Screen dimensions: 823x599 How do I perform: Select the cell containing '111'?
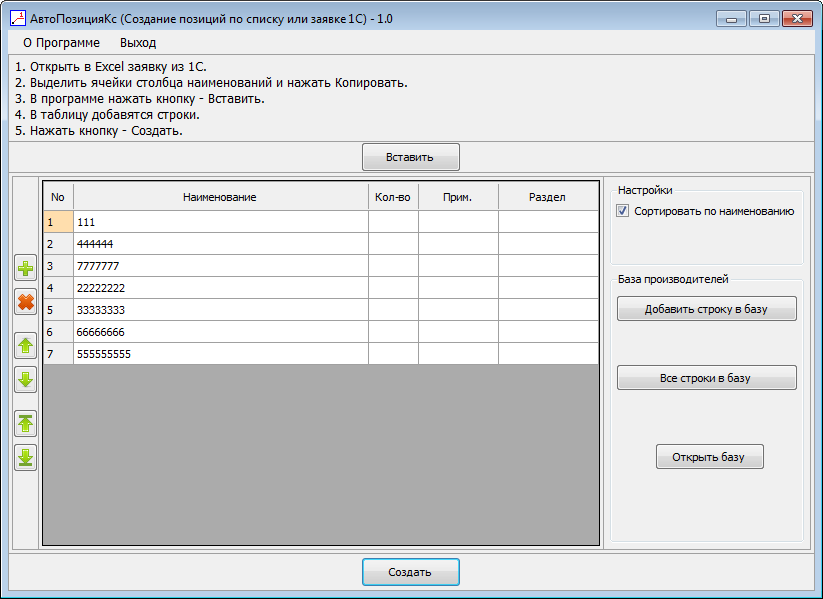(x=221, y=222)
